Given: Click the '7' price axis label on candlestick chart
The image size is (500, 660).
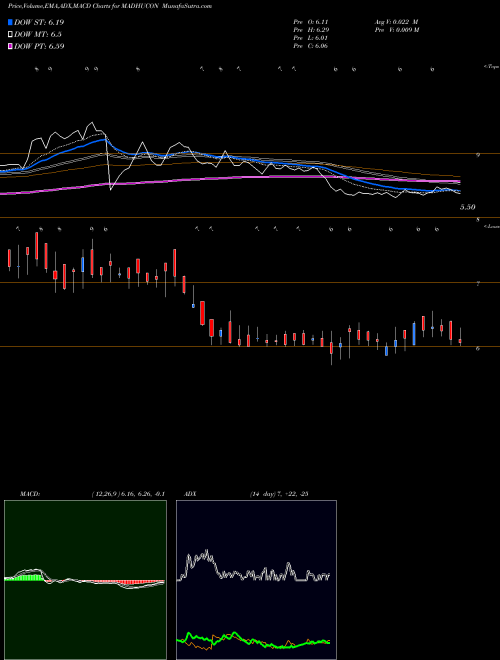Looking at the screenshot, I should [478, 285].
